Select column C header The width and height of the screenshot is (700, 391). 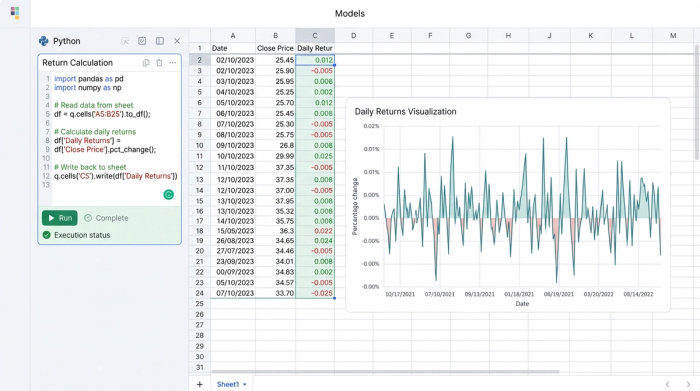tap(315, 36)
